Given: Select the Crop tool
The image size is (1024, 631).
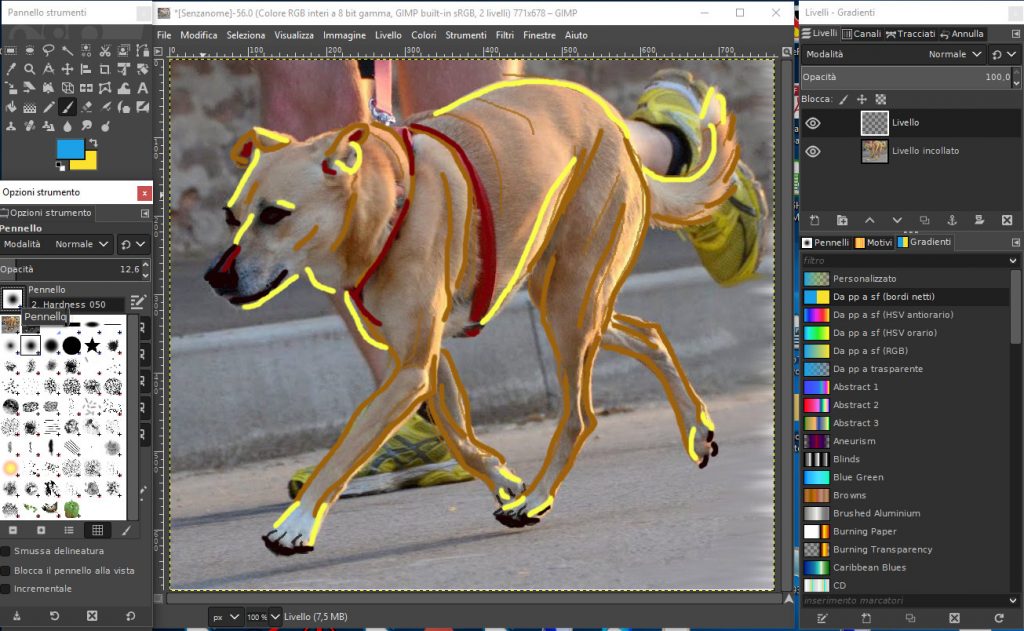Looking at the screenshot, I should click(x=105, y=69).
